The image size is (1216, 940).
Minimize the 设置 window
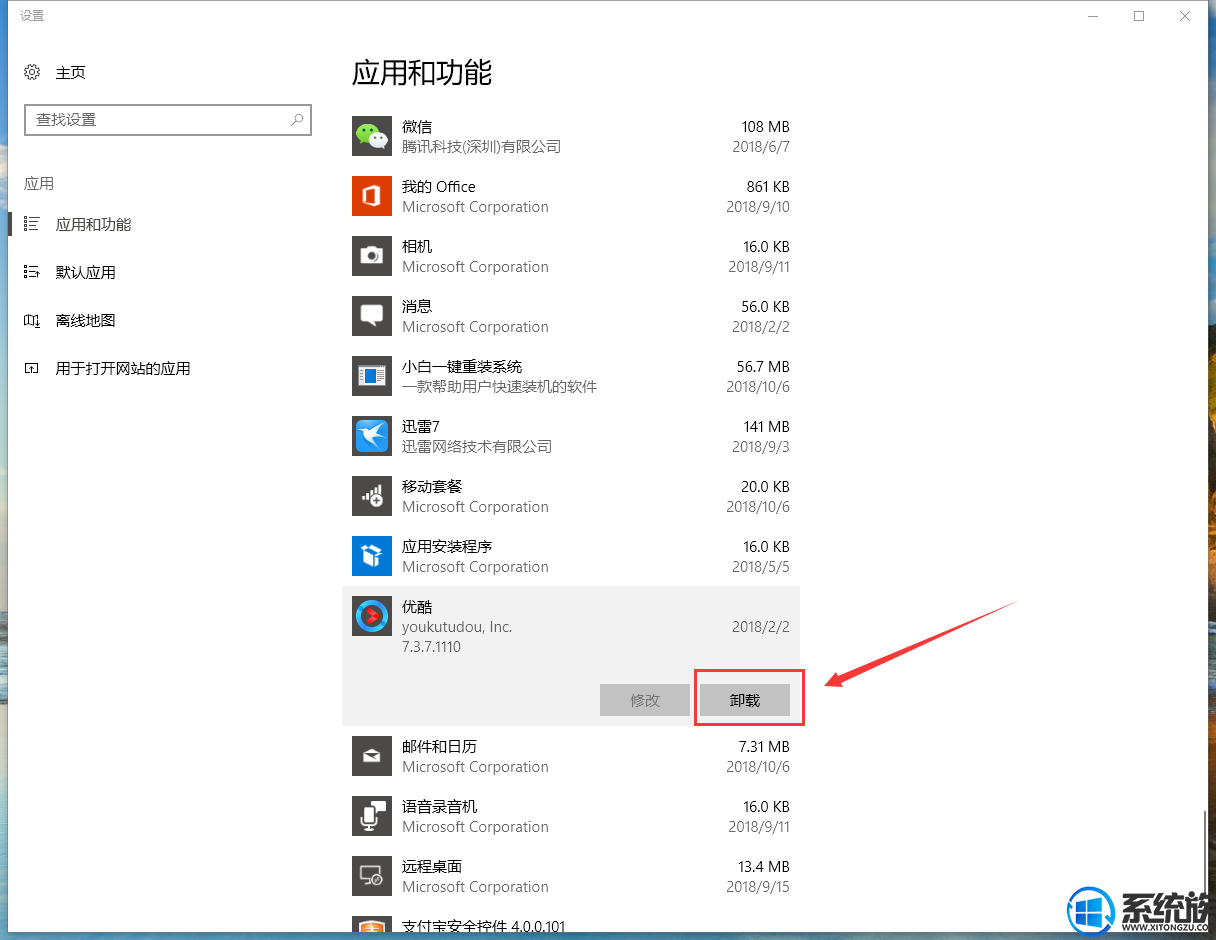[1093, 16]
